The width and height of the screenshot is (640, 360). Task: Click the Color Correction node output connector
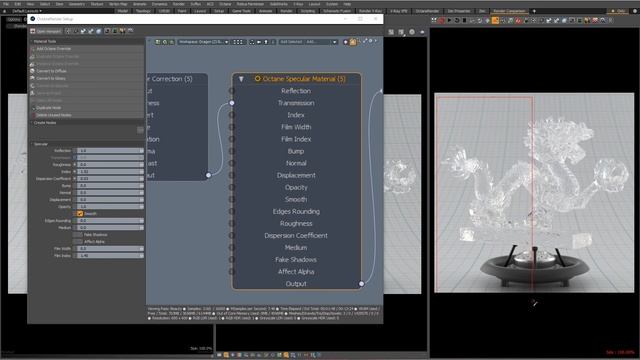208,175
